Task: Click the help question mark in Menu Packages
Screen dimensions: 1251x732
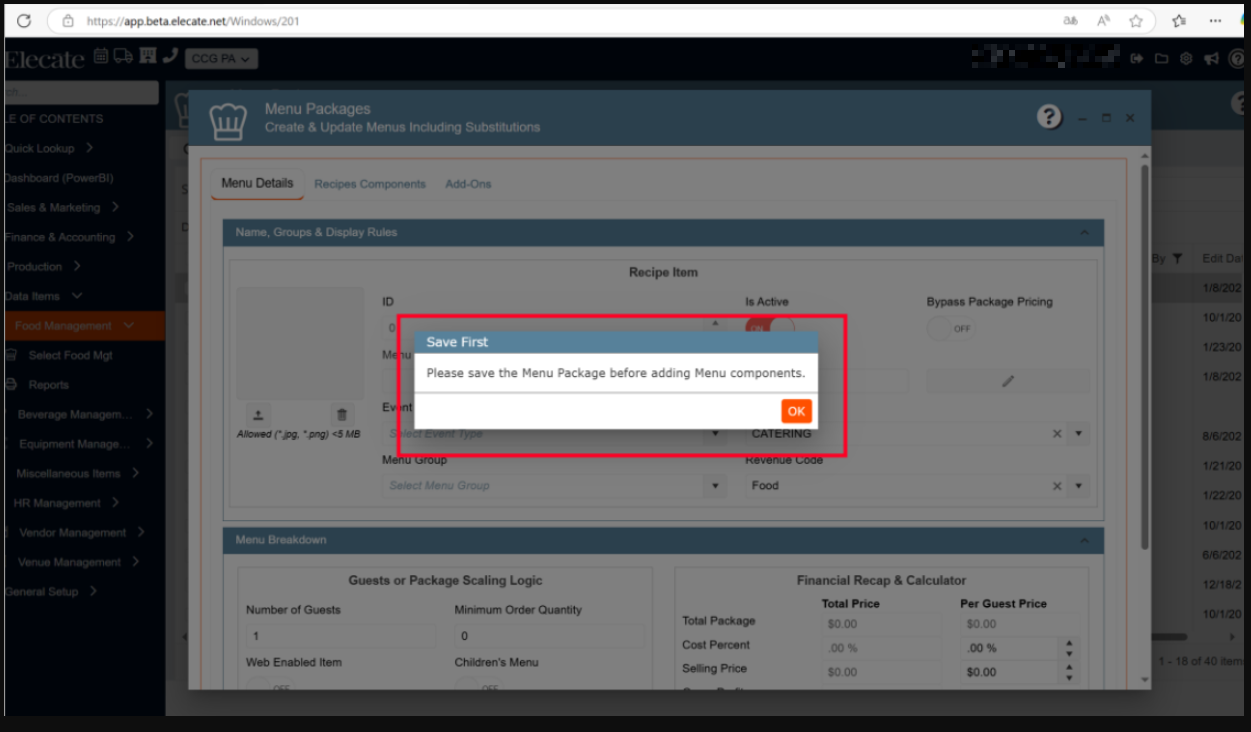Action: 1049,117
